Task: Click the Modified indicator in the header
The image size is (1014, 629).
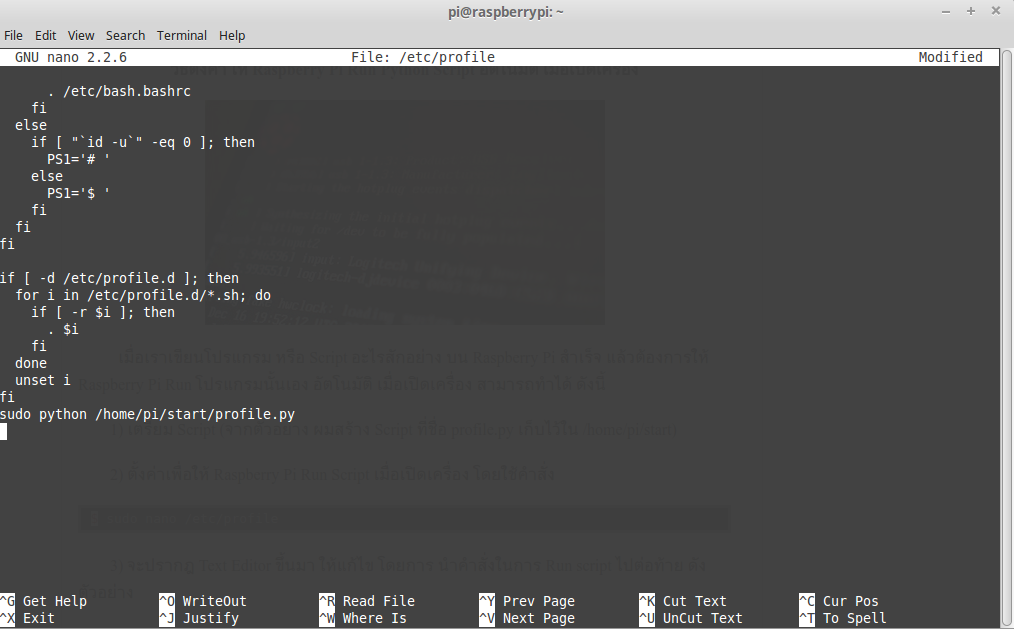Action: [950, 57]
